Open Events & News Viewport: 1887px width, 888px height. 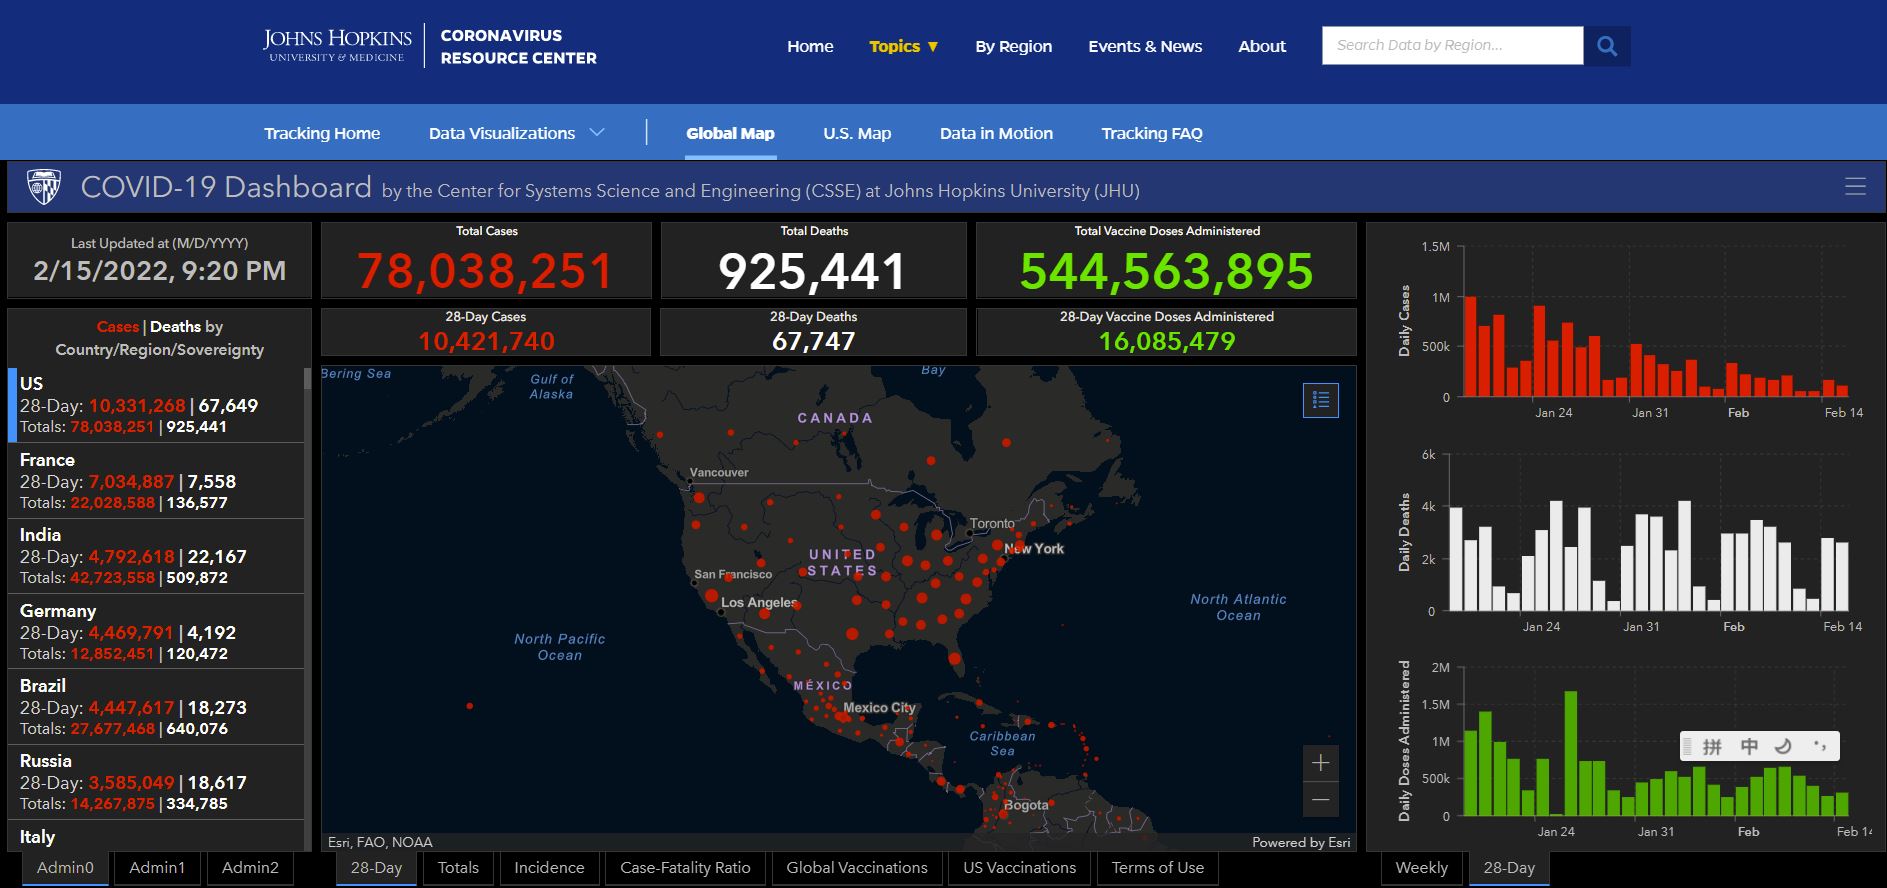pos(1145,46)
